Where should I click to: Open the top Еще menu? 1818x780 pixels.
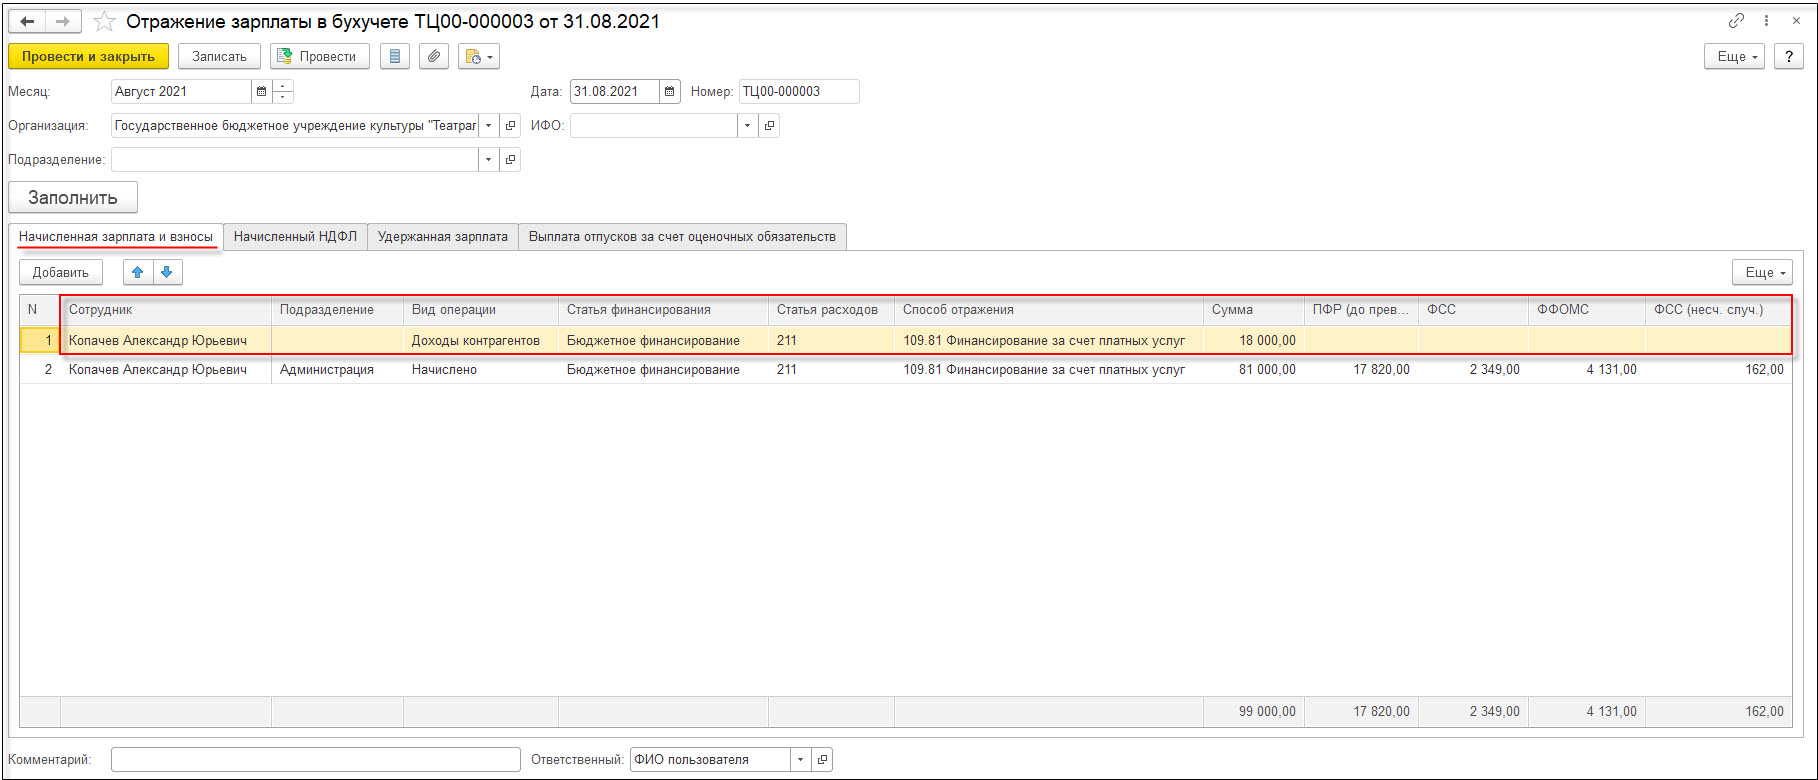pos(1734,56)
